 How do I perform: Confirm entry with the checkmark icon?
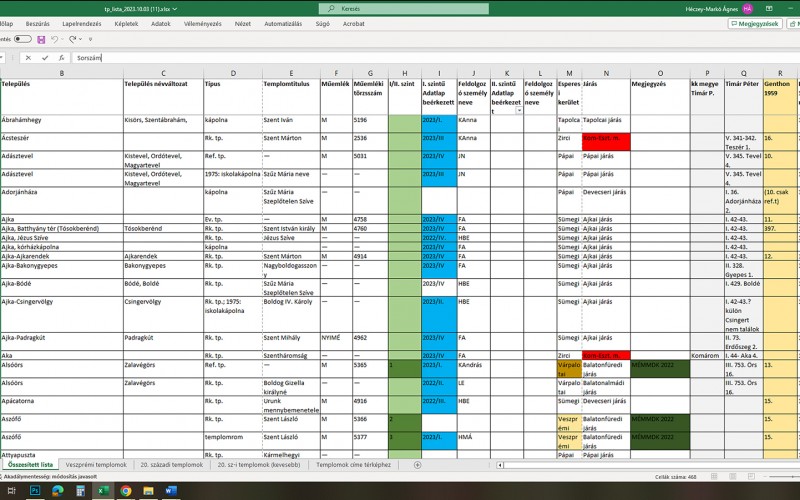(x=45, y=58)
